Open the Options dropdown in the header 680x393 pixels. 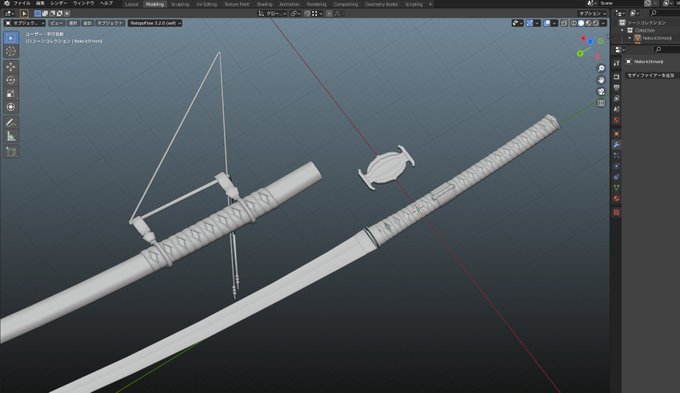[592, 13]
